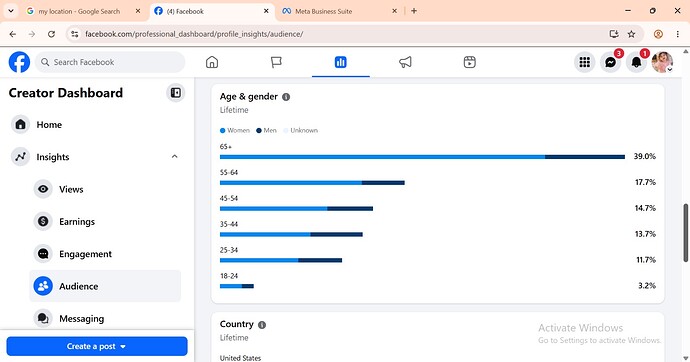Open the Reels video icon
The width and height of the screenshot is (690, 362).
(x=470, y=62)
